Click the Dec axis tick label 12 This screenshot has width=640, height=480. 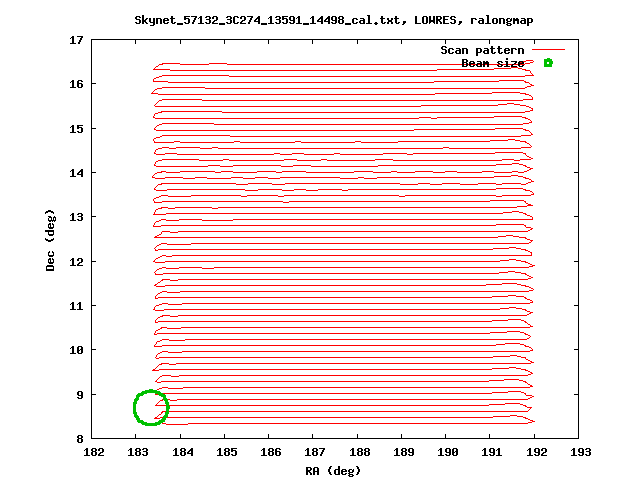(76, 262)
